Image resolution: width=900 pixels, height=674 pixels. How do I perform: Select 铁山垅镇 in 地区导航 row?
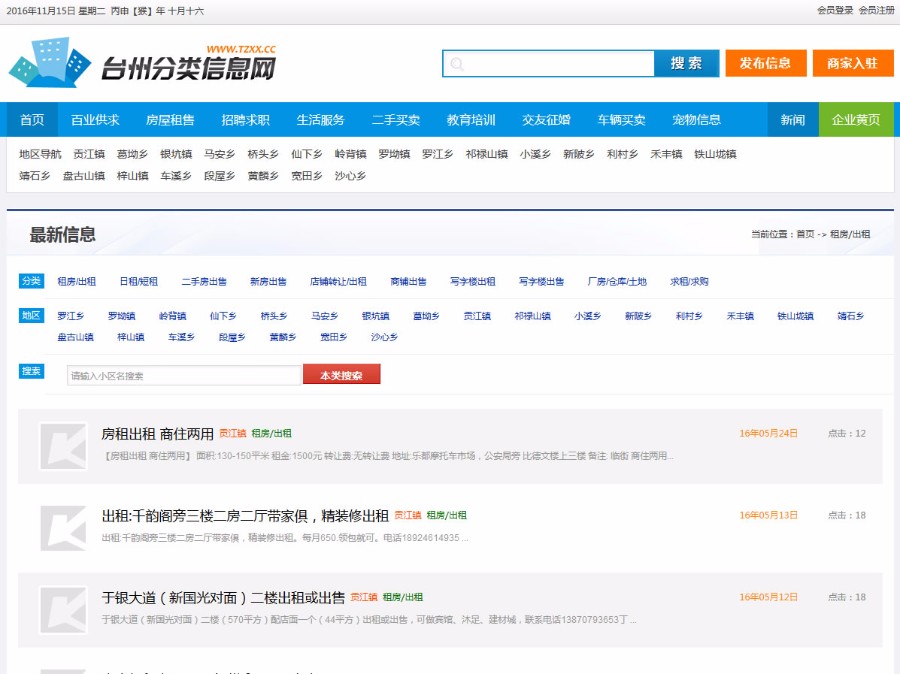(x=715, y=154)
